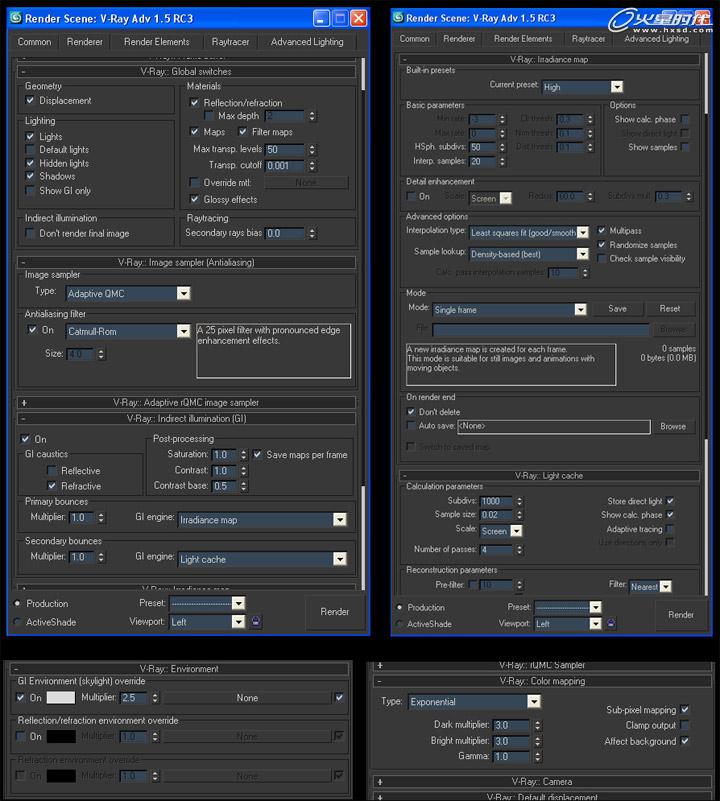The height and width of the screenshot is (801, 720).
Task: Click Render button in right window
Action: (681, 615)
